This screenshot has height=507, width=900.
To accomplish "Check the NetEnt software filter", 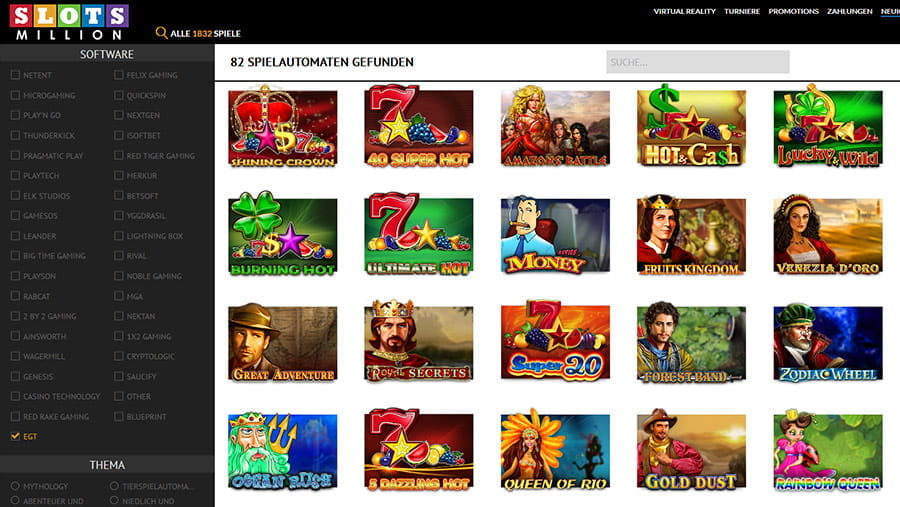I will click(x=15, y=75).
